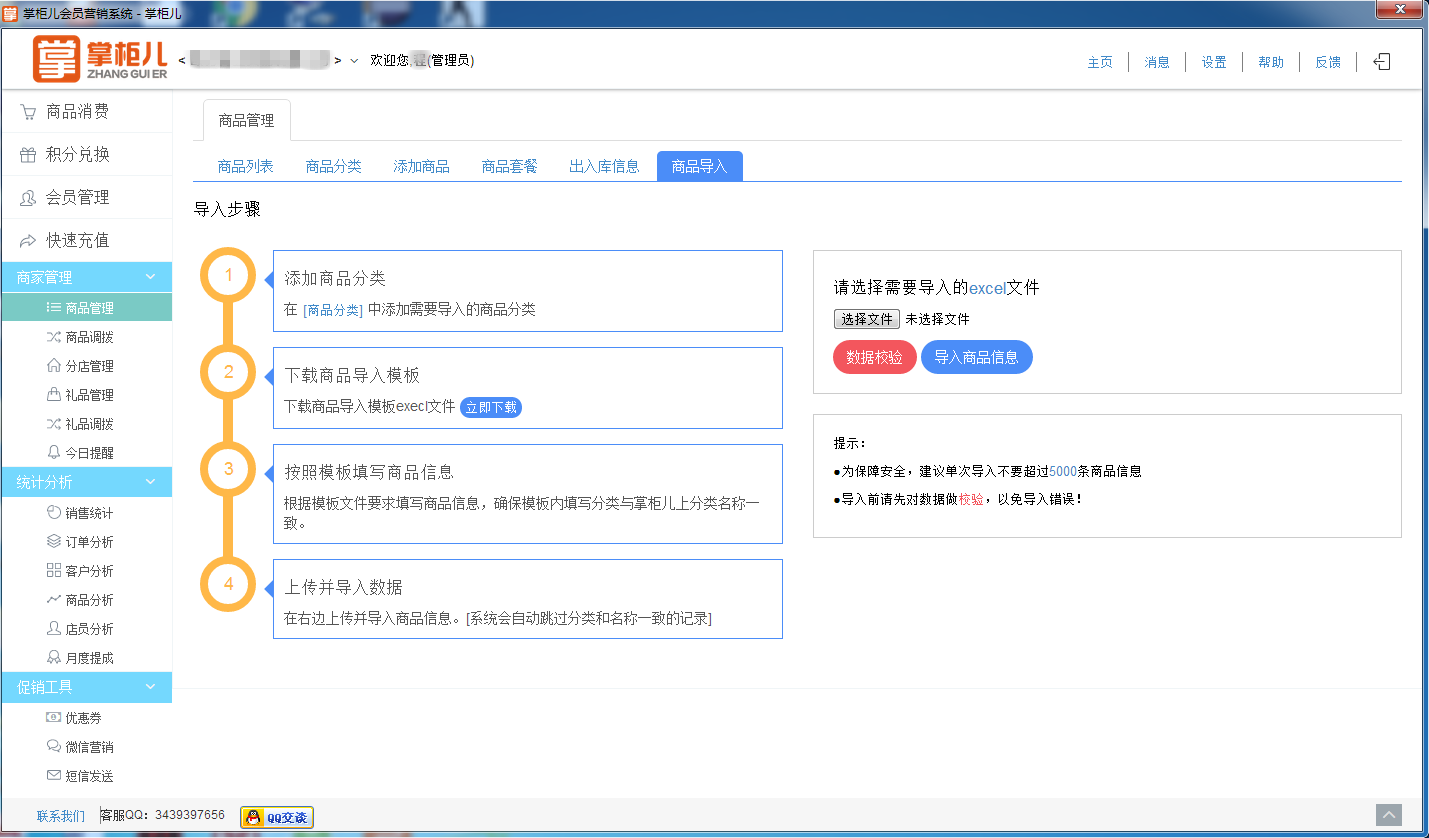Open 商品消费 in the sidebar
The width and height of the screenshot is (1429, 838).
tap(87, 112)
